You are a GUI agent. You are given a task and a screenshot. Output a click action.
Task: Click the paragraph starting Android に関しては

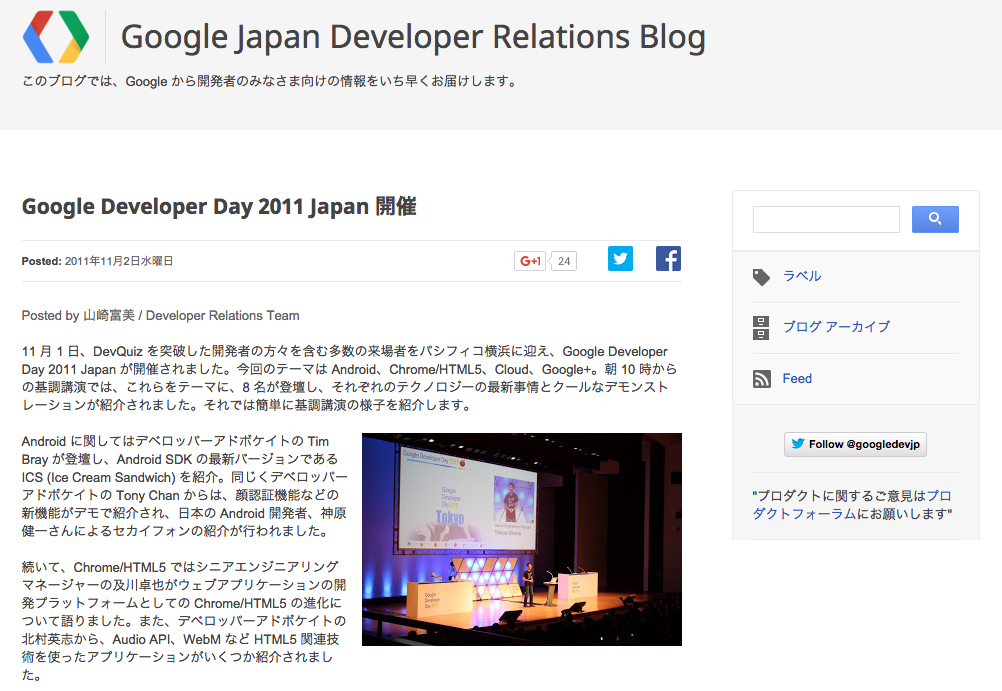[184, 486]
